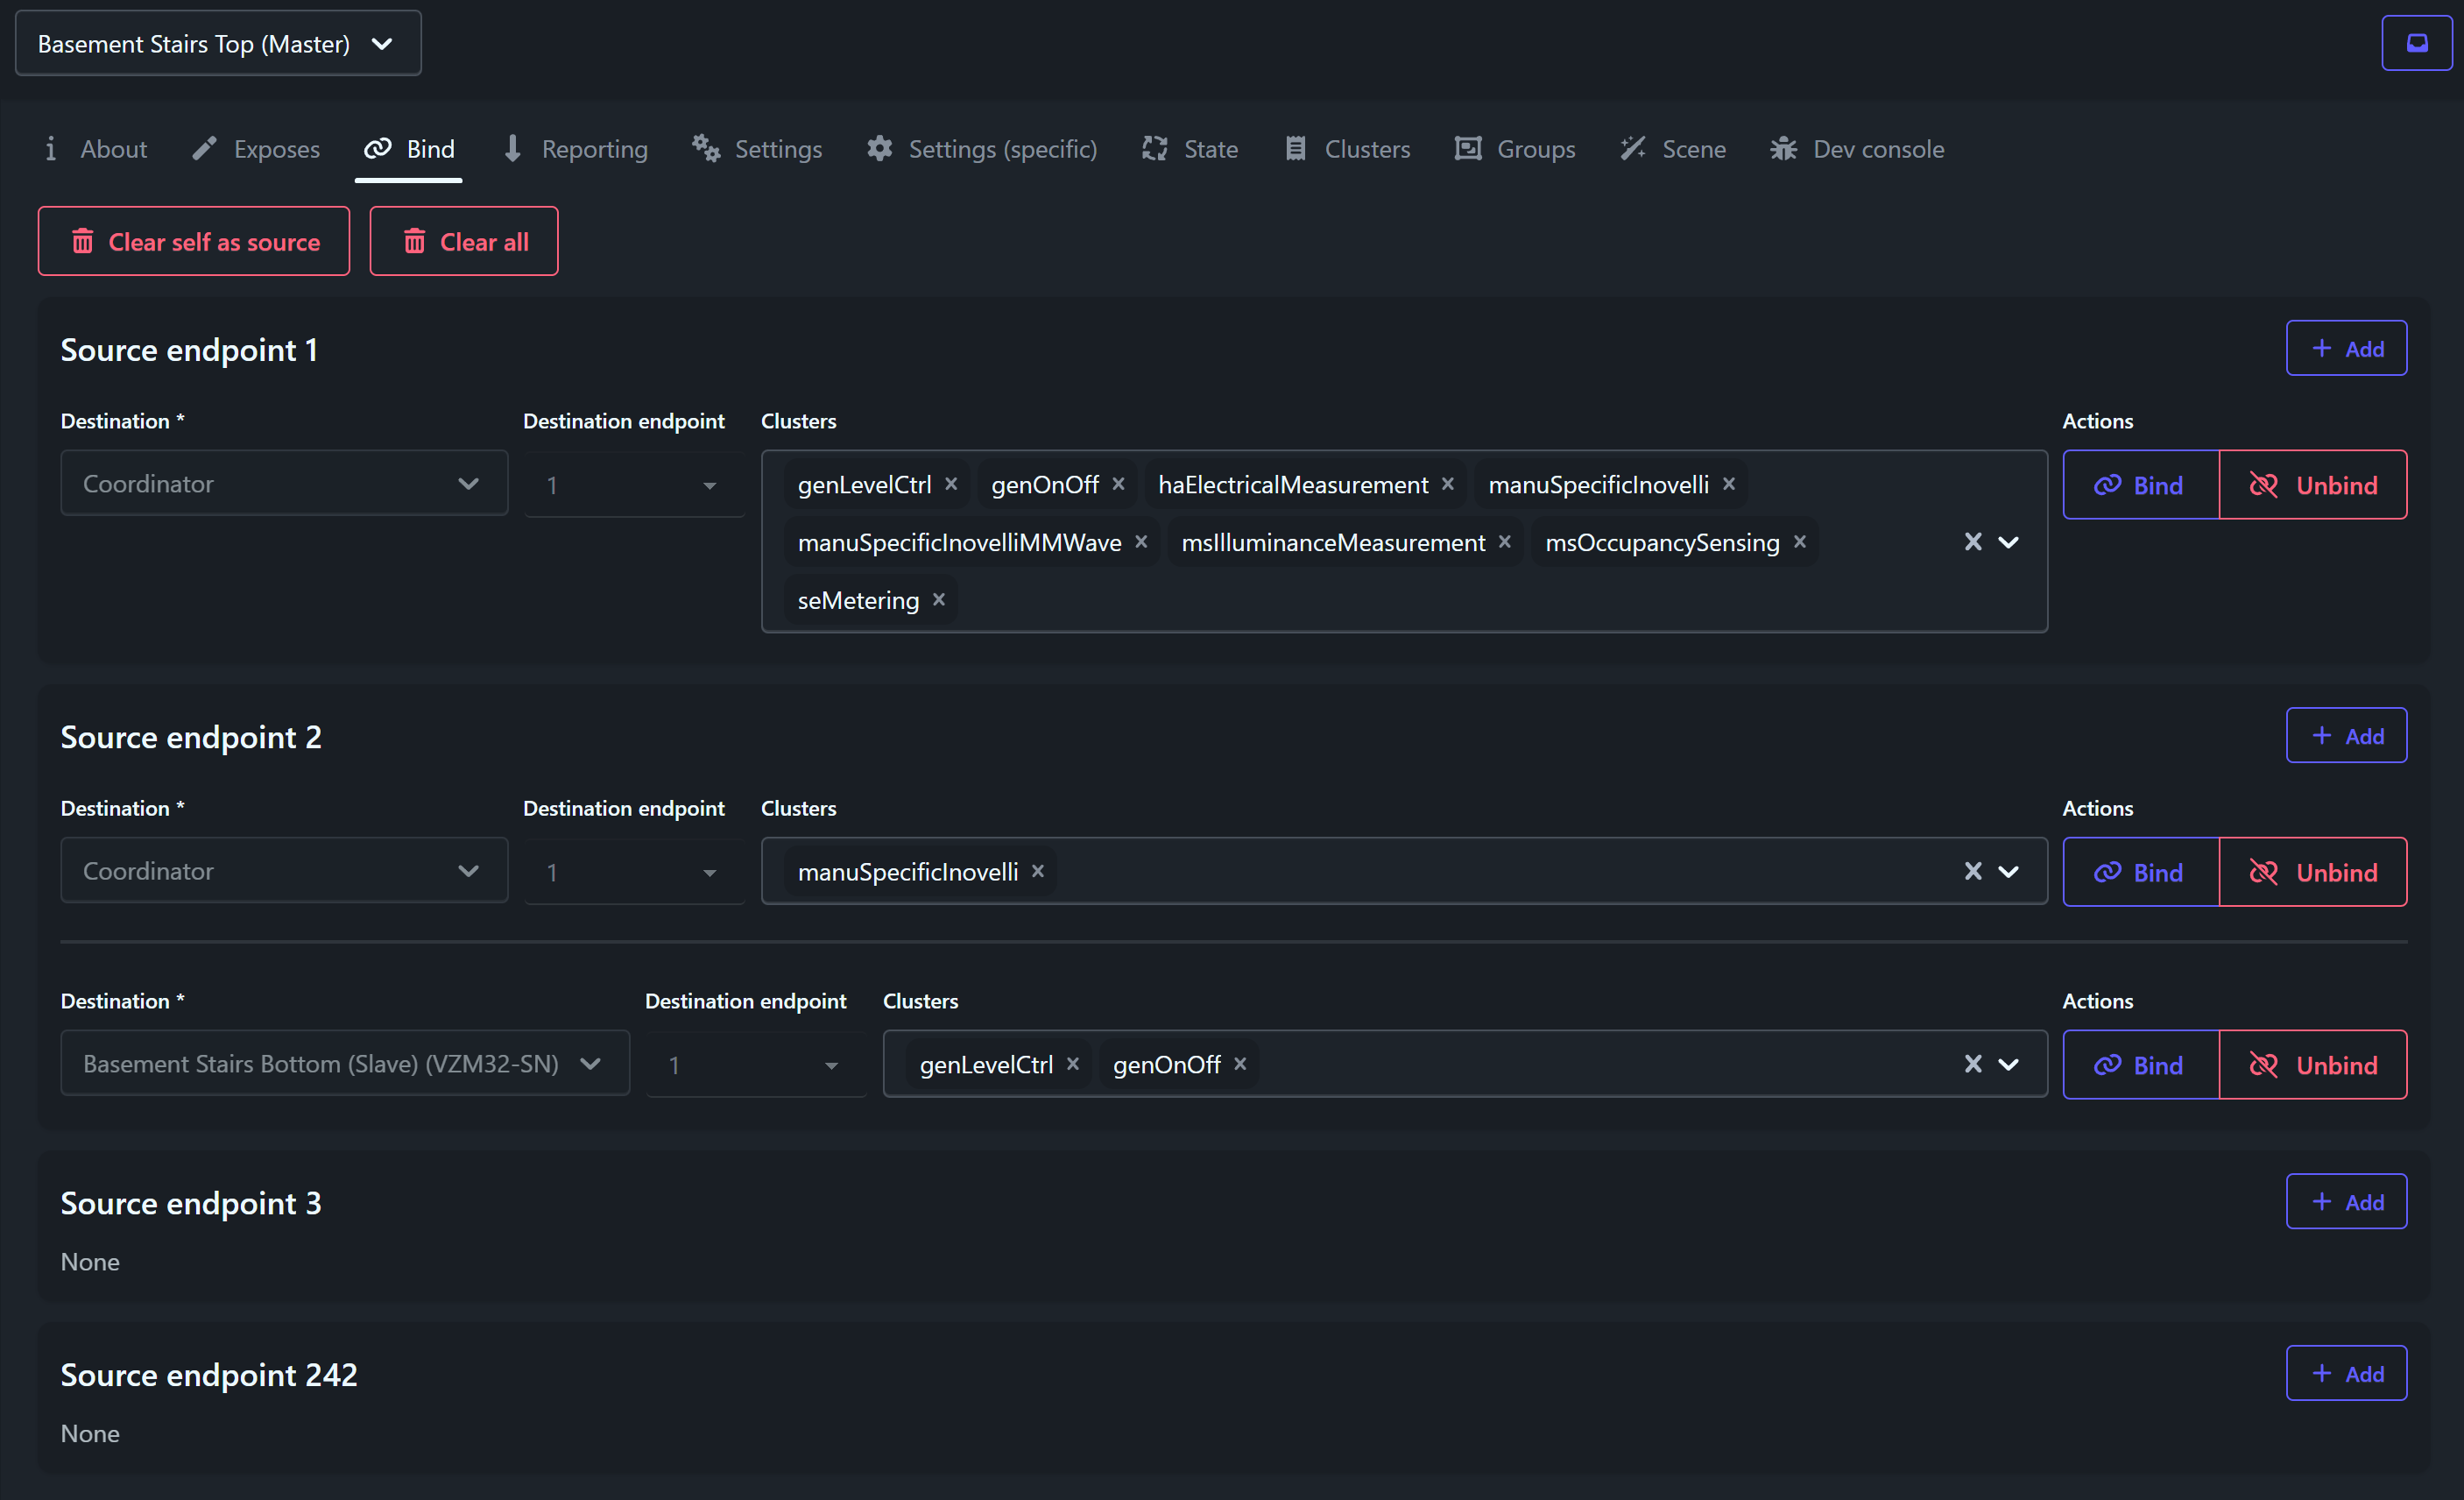Unbind the Basement Stairs Bottom binding

(x=2312, y=1065)
